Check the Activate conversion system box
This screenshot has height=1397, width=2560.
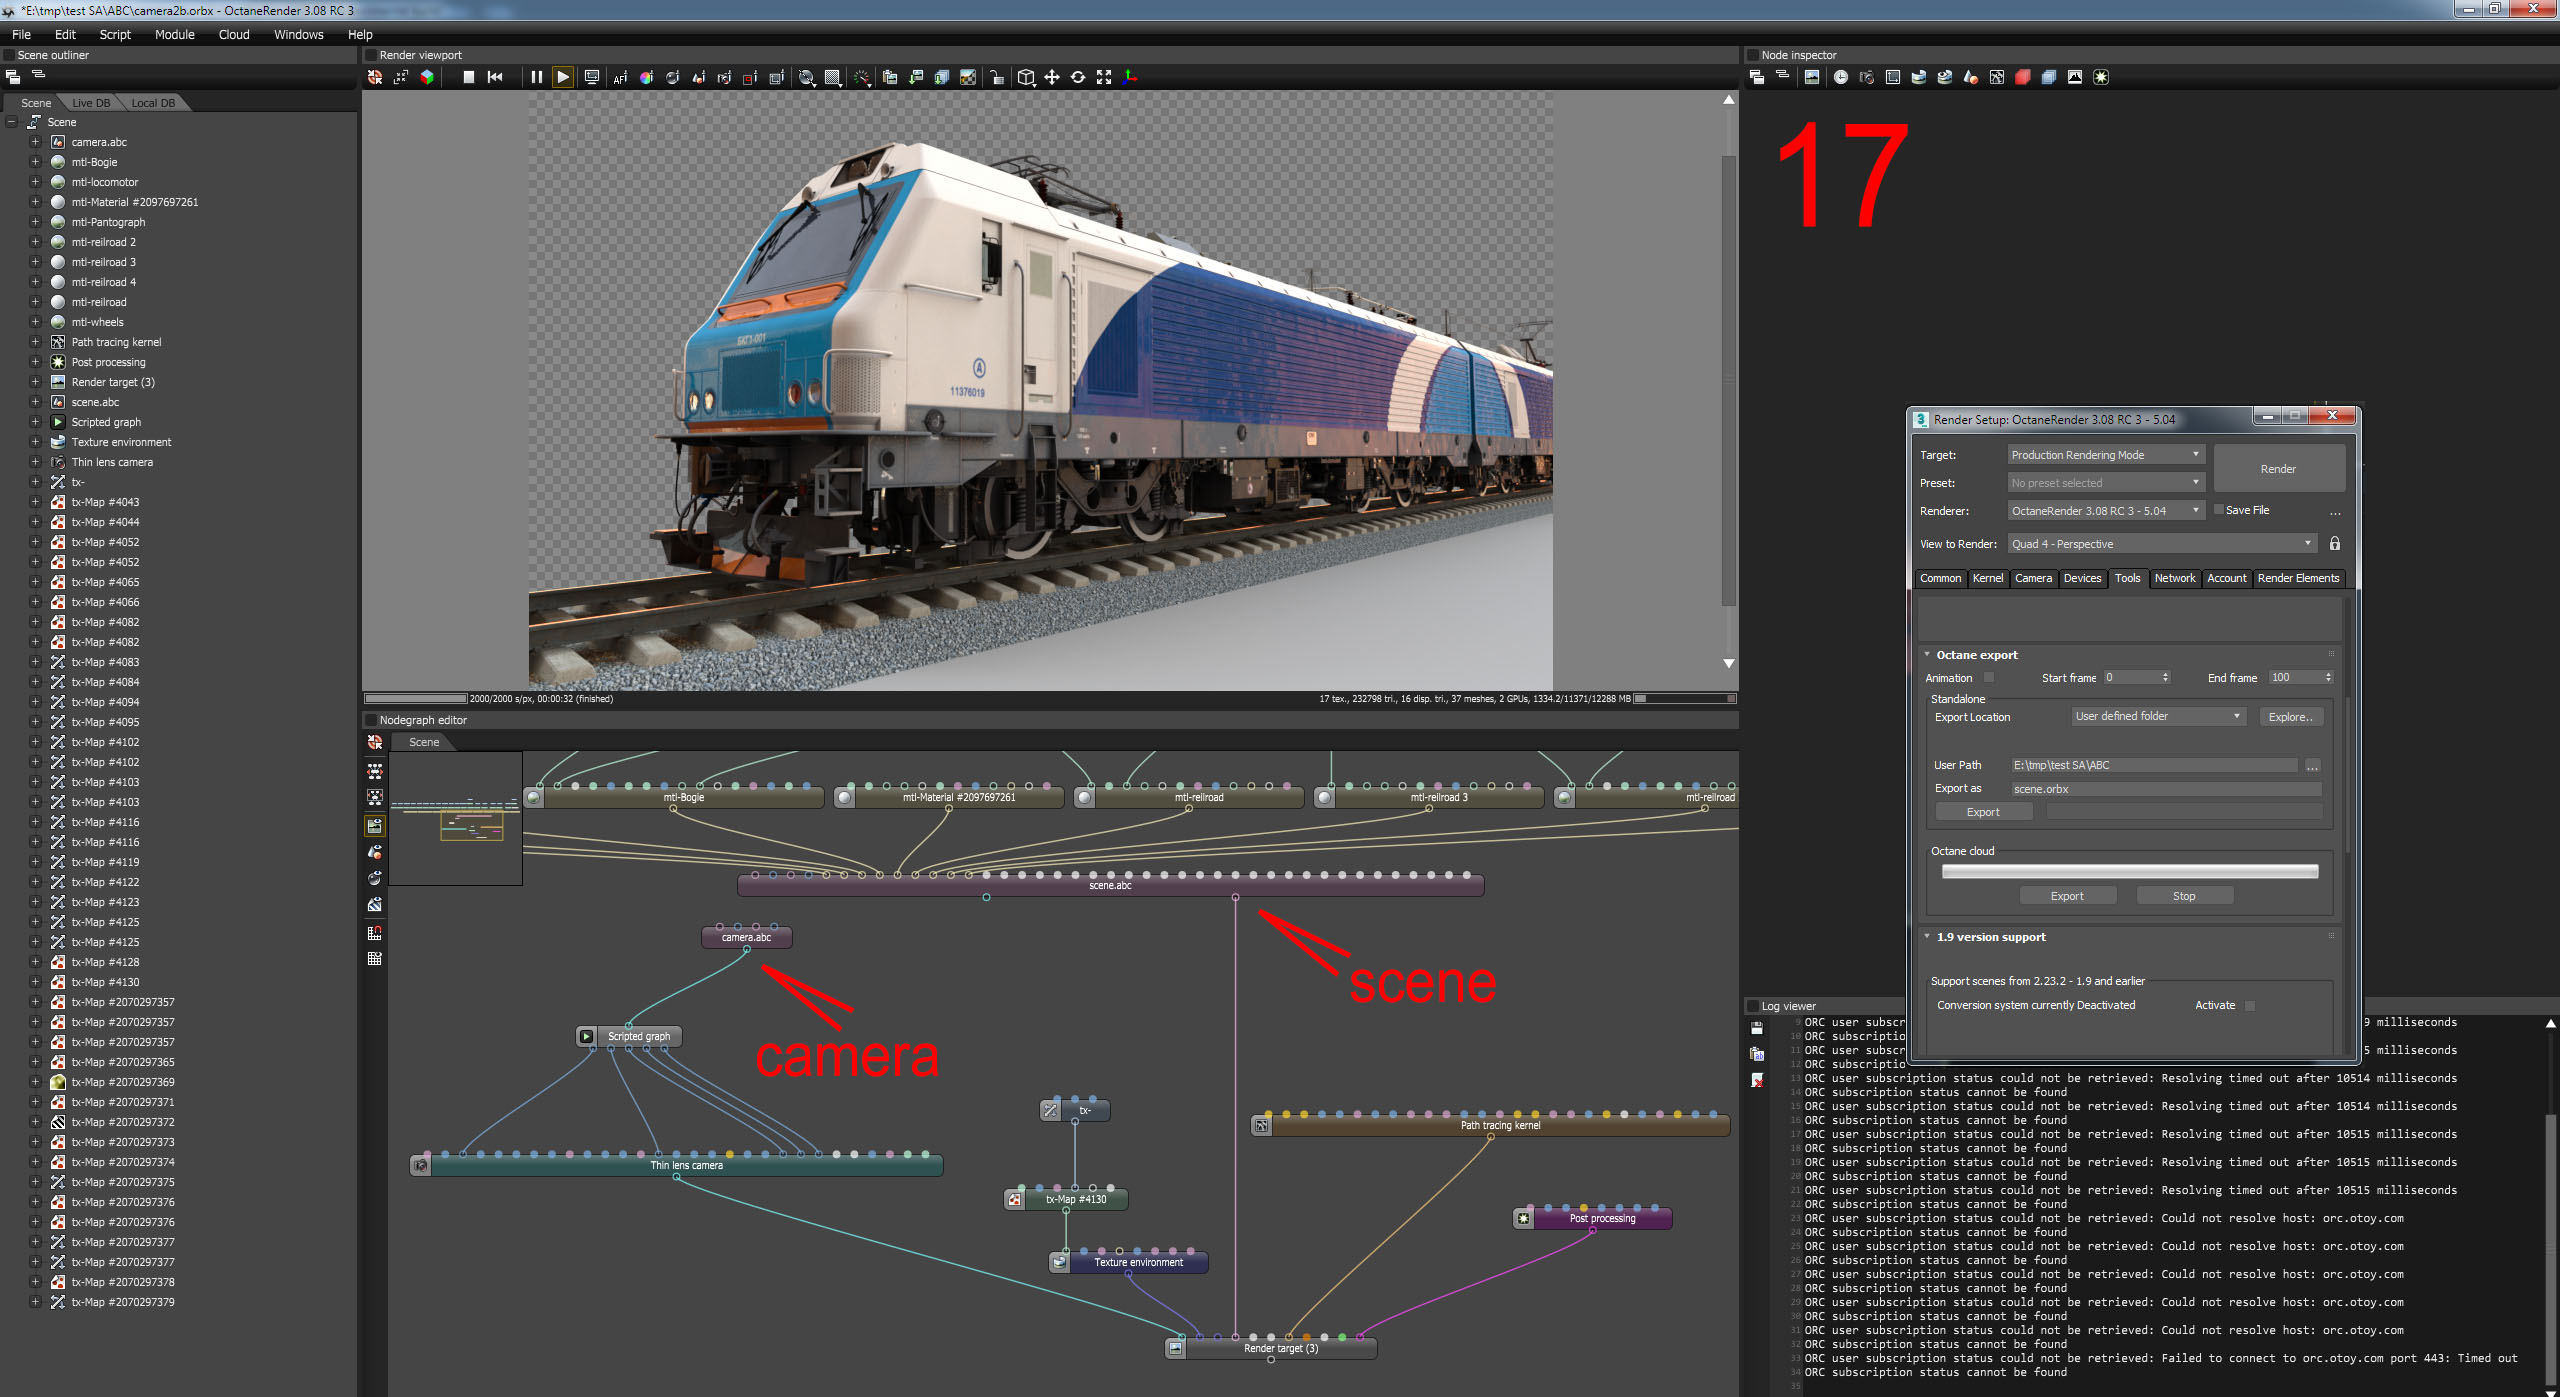tap(2250, 1006)
